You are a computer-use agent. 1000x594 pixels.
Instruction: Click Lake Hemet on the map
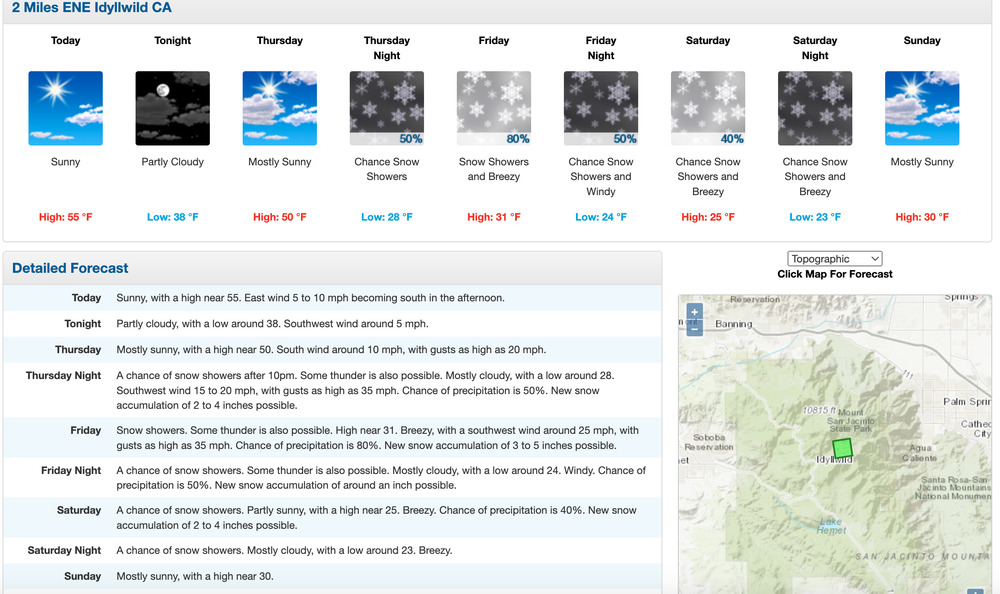pos(832,525)
